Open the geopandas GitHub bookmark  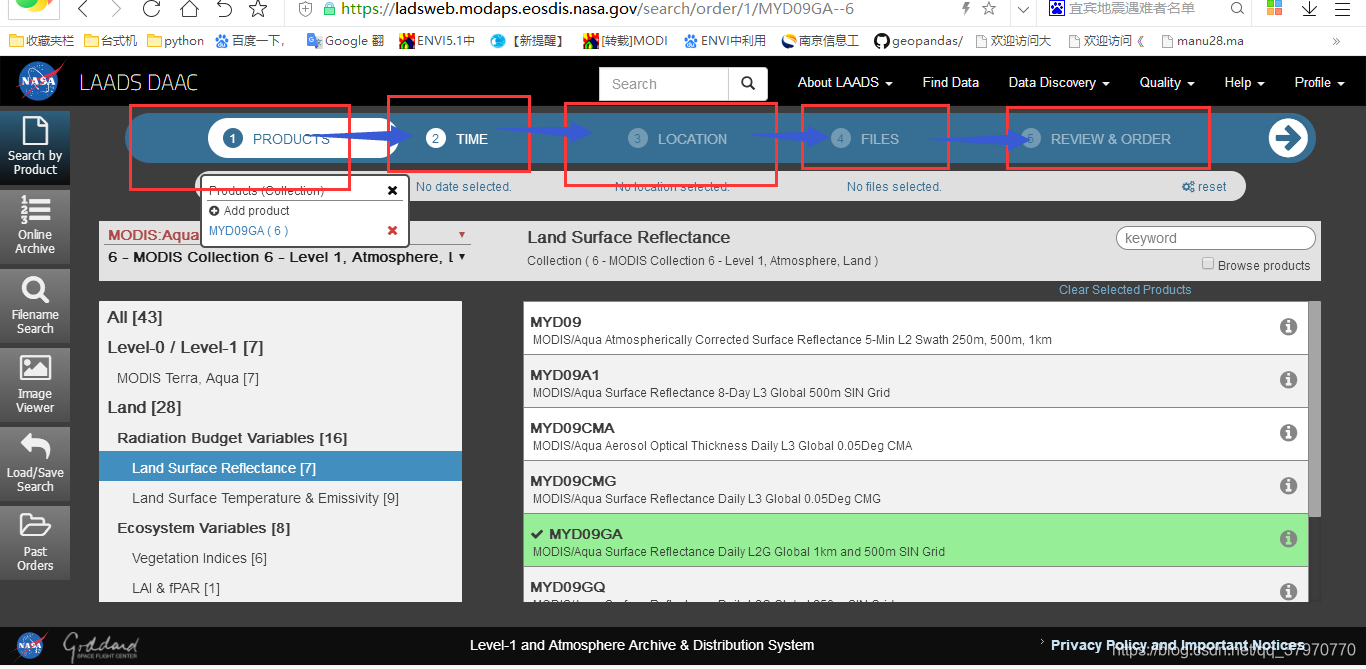coord(918,41)
